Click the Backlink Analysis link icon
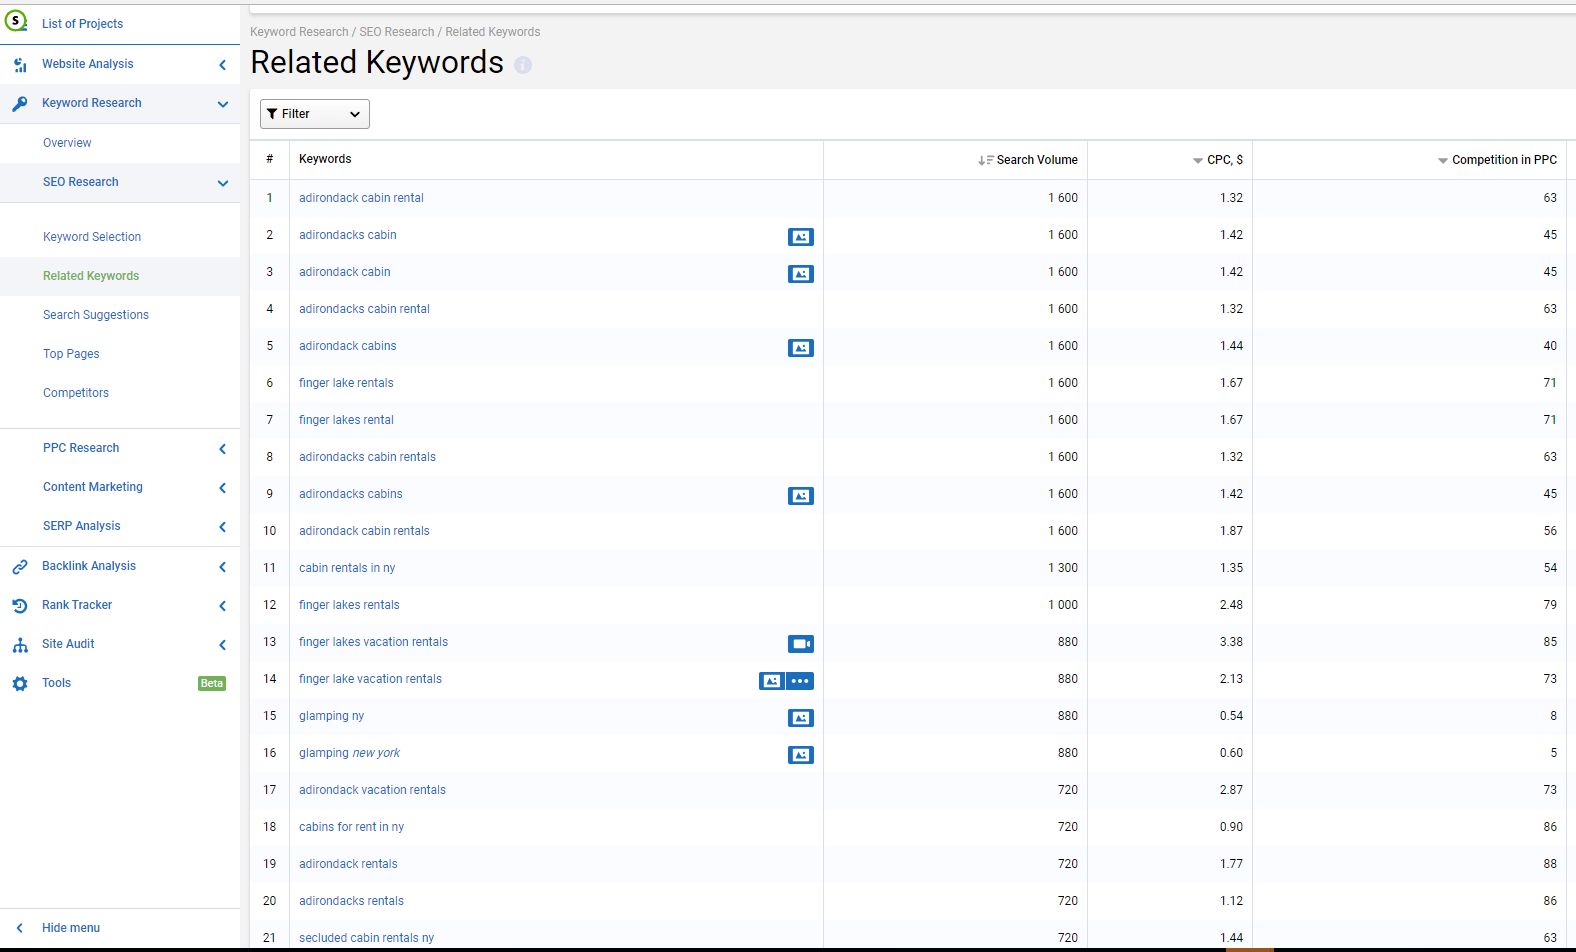This screenshot has width=1576, height=952. coord(20,567)
